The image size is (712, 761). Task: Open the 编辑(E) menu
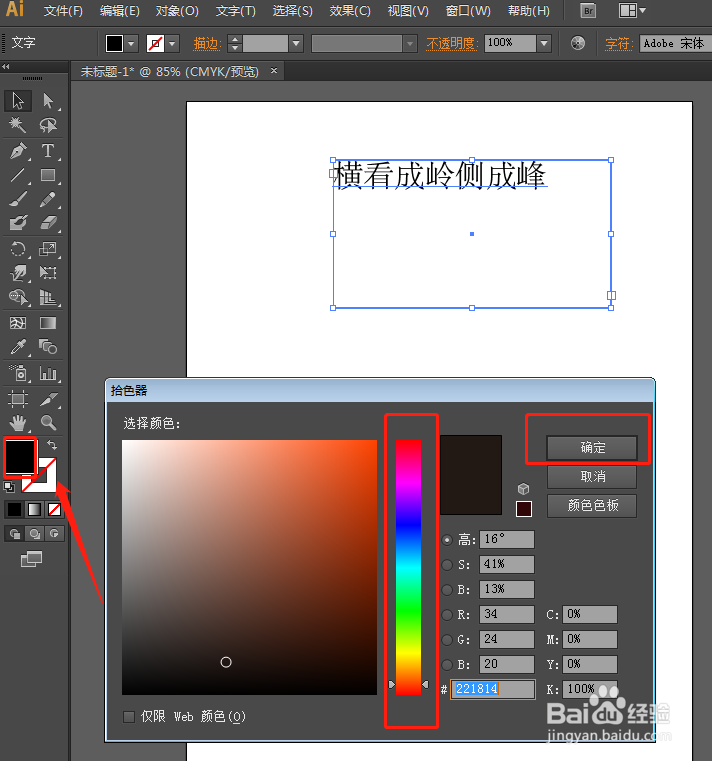(119, 11)
